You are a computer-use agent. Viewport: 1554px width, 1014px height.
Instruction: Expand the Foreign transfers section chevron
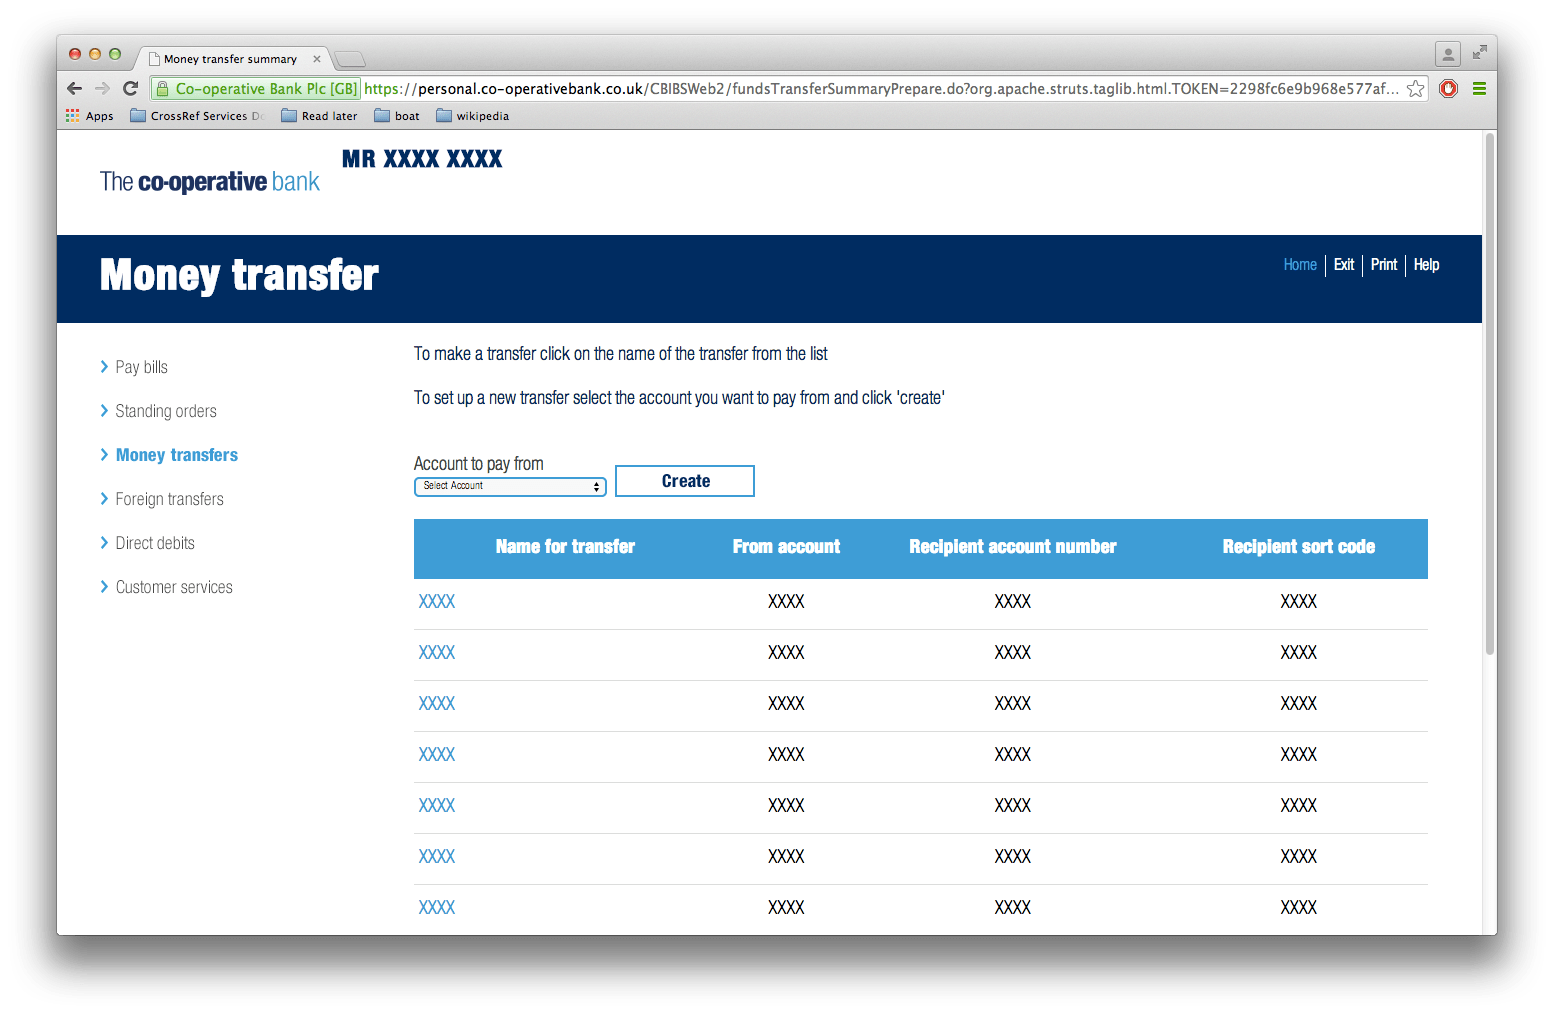pyautogui.click(x=105, y=498)
